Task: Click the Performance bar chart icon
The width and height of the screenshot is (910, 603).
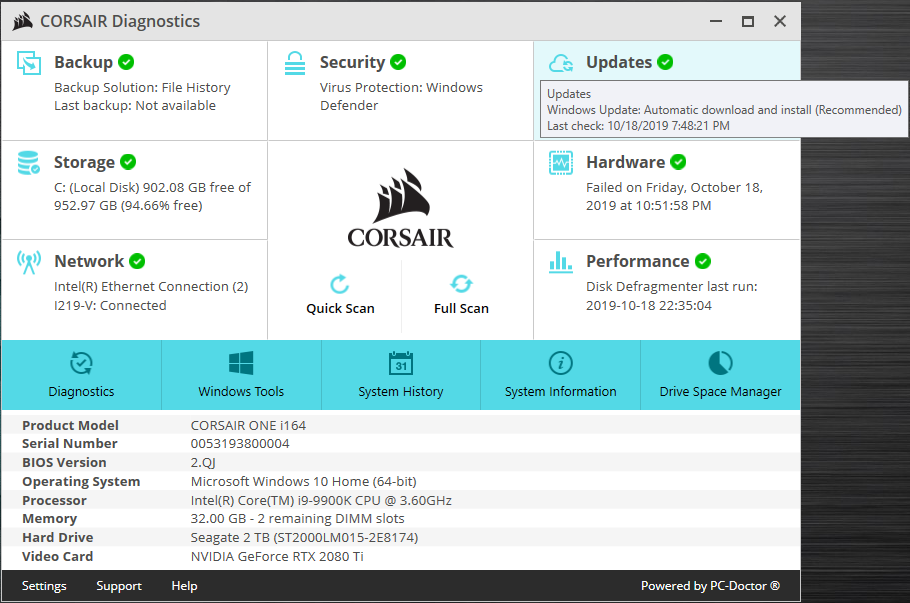Action: tap(561, 262)
